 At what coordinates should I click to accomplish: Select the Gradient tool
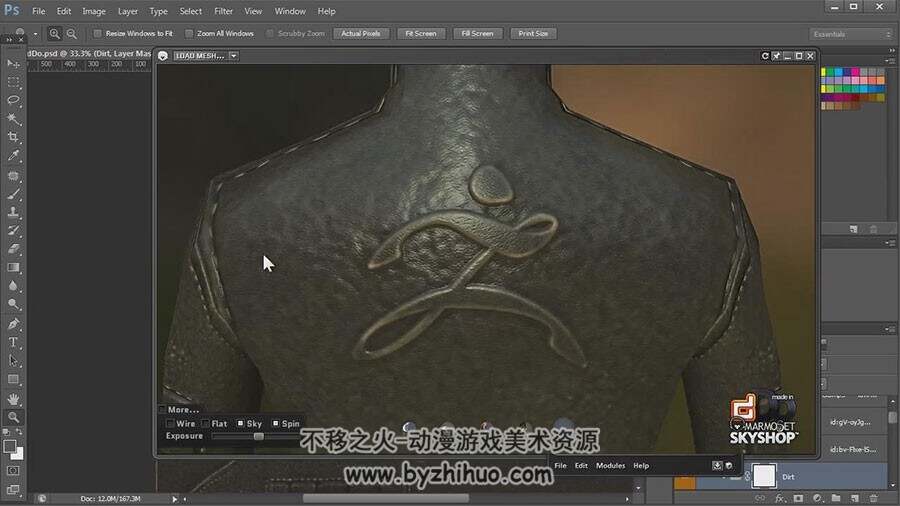[13, 267]
